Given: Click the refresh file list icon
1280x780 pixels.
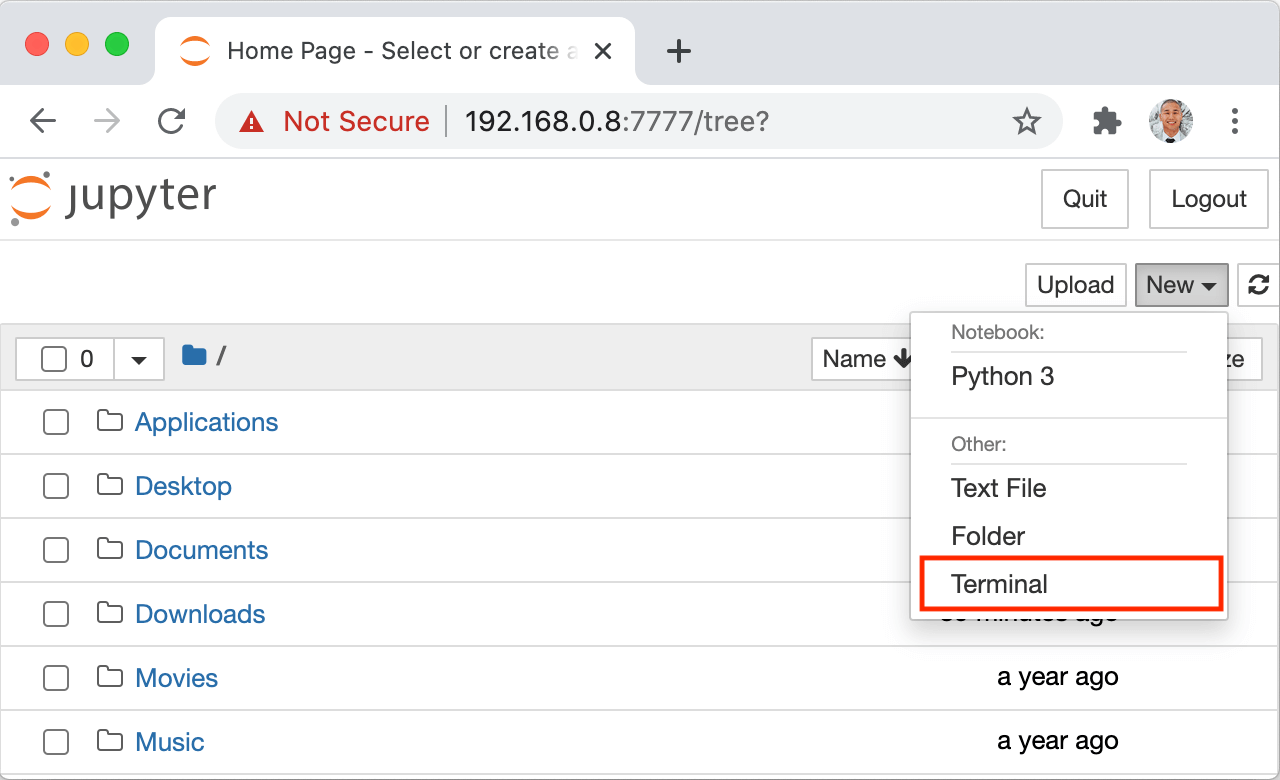Looking at the screenshot, I should [x=1258, y=285].
